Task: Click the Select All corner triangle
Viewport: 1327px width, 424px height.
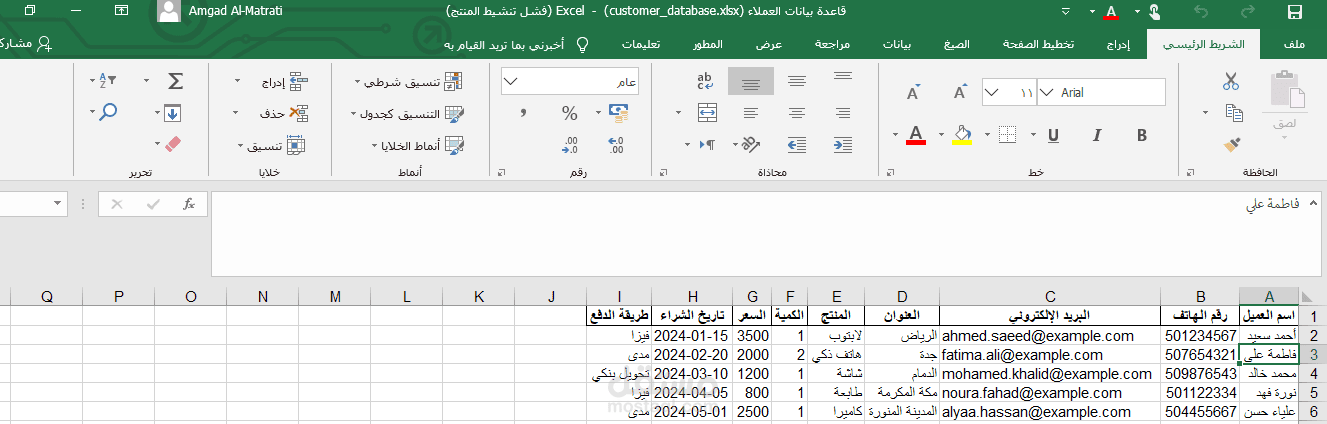Action: [1312, 296]
